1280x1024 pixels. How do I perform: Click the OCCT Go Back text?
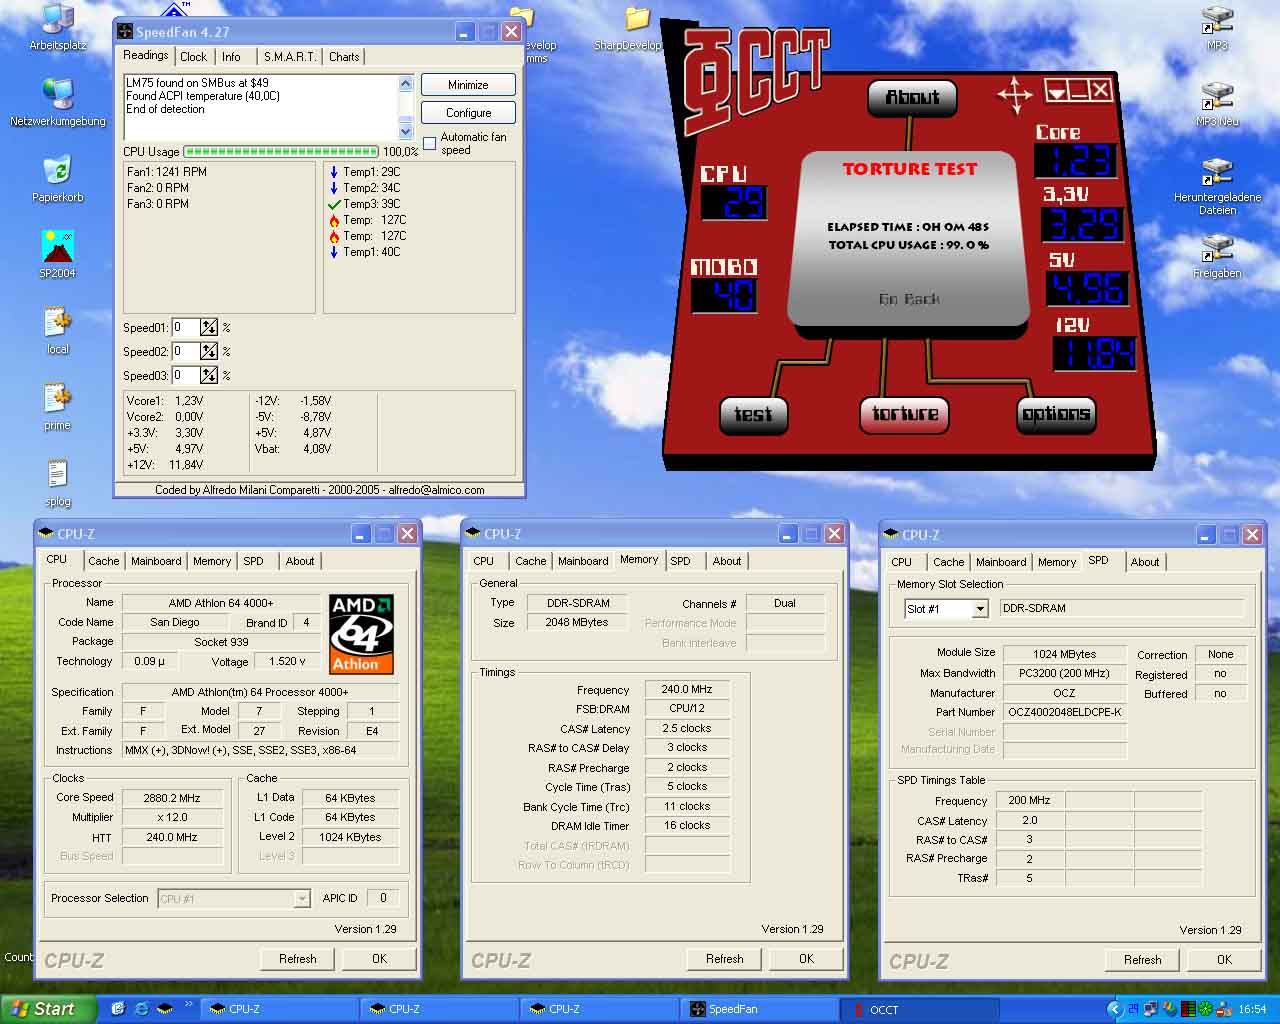point(909,299)
